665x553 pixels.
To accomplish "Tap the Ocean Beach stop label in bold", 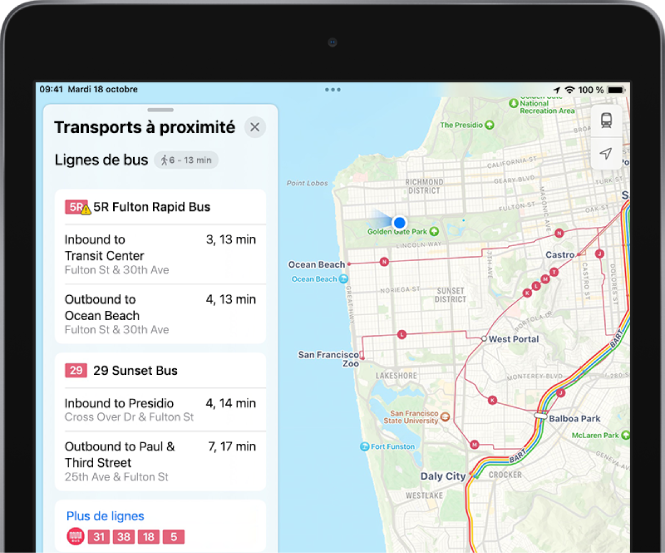I will (317, 265).
